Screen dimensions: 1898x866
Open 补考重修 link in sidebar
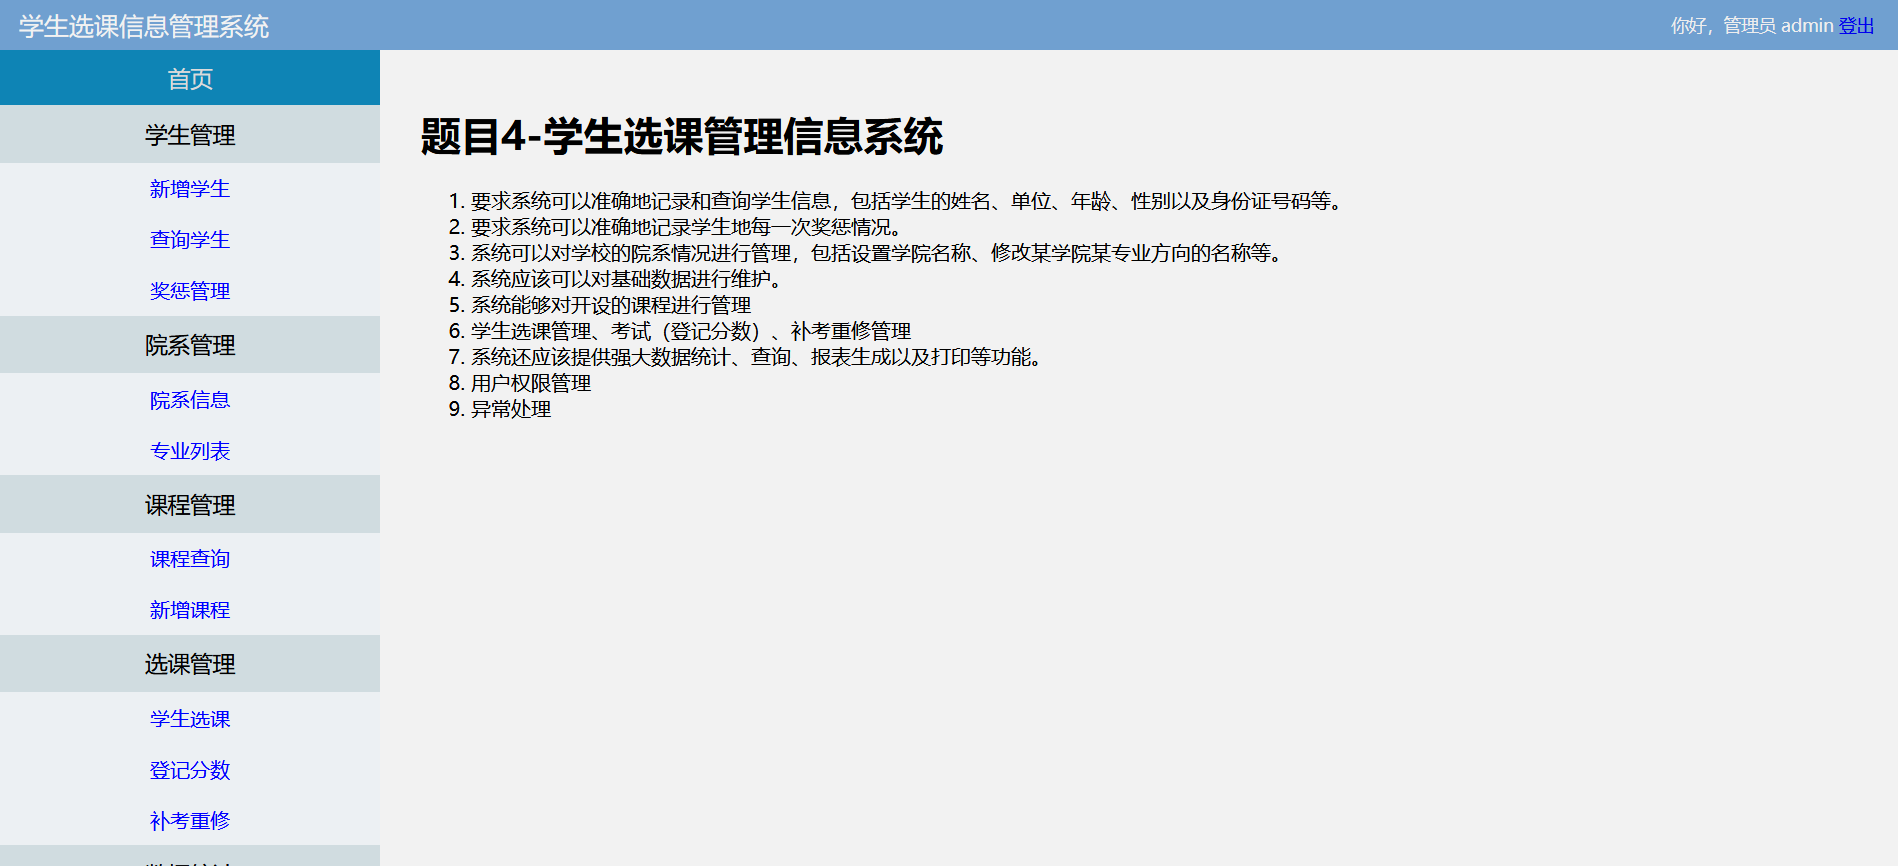click(x=190, y=821)
